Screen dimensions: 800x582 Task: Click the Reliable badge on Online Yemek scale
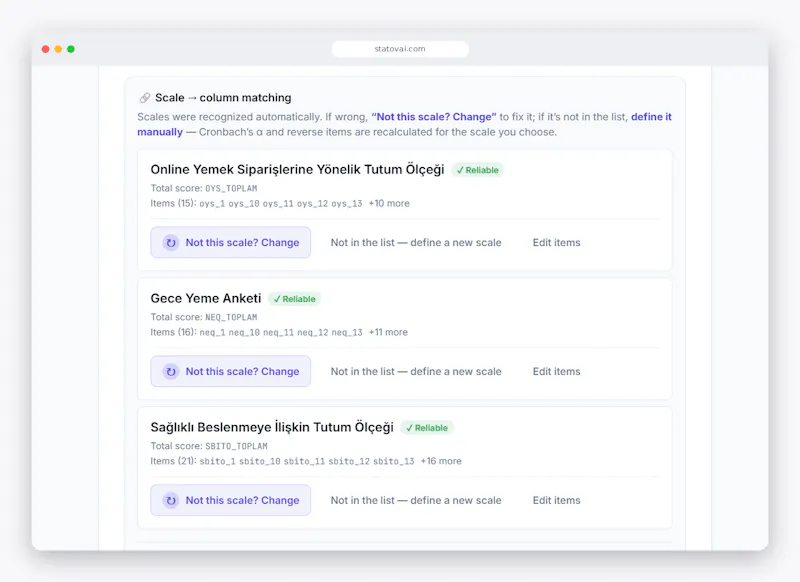pyautogui.click(x=478, y=170)
